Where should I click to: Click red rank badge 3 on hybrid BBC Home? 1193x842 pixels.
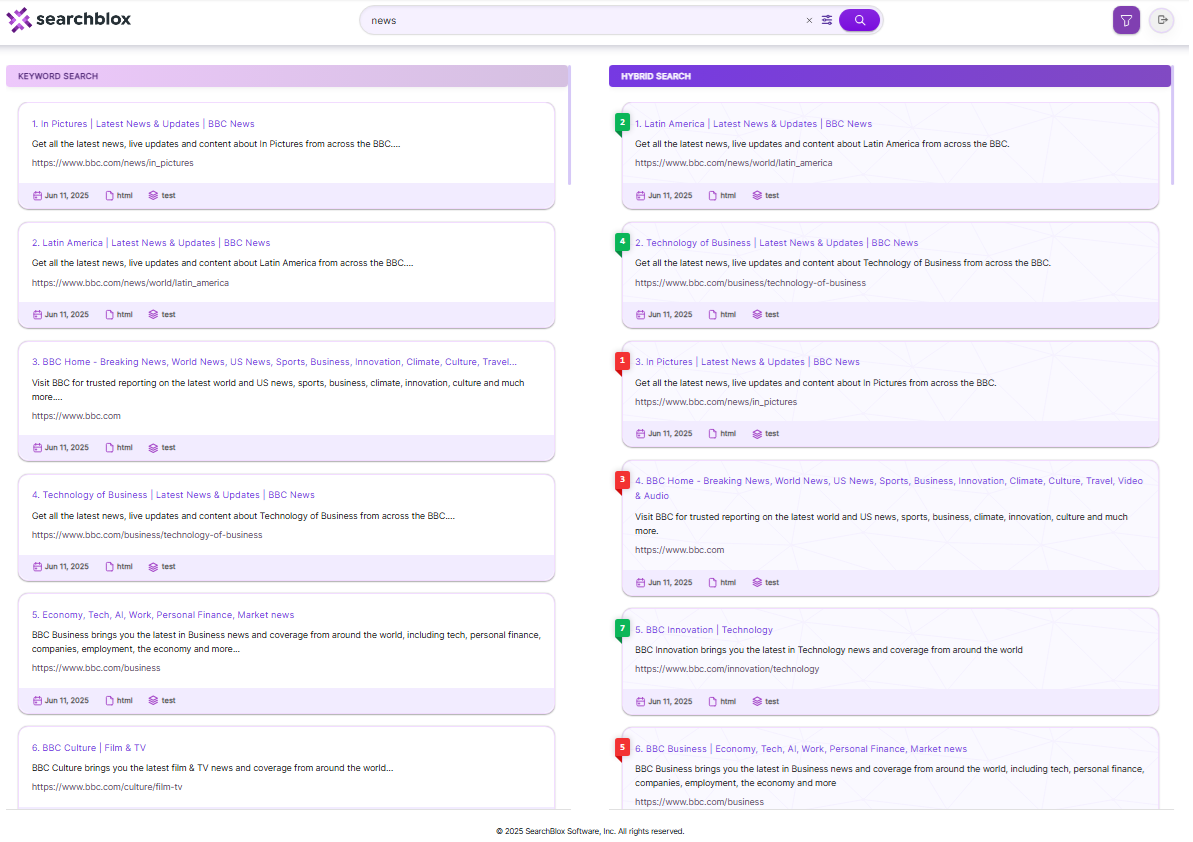(x=624, y=481)
